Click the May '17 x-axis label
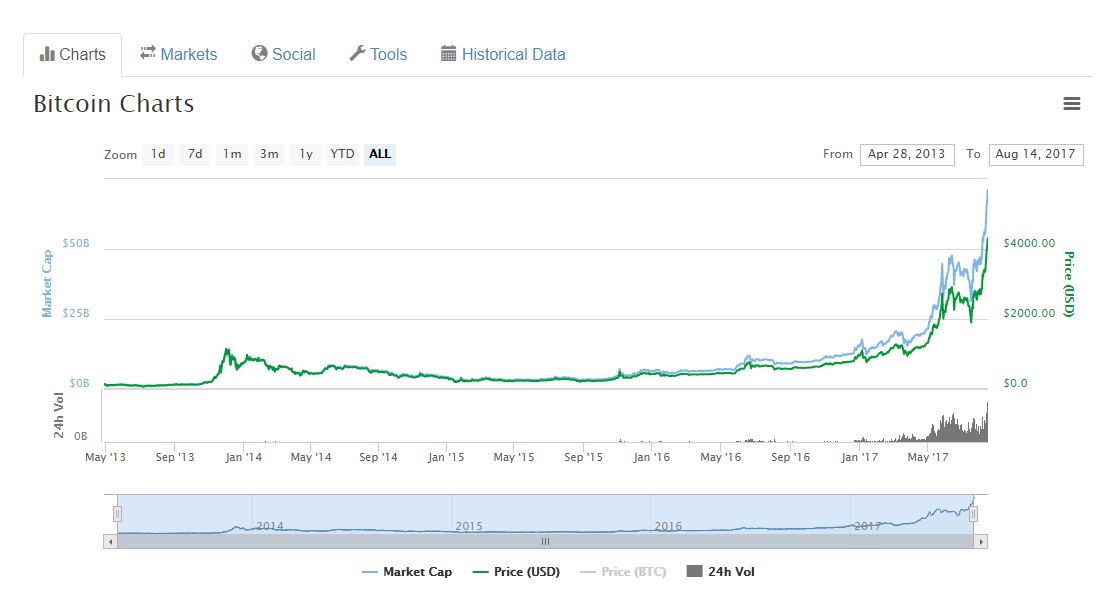1112x589 pixels. click(x=928, y=457)
